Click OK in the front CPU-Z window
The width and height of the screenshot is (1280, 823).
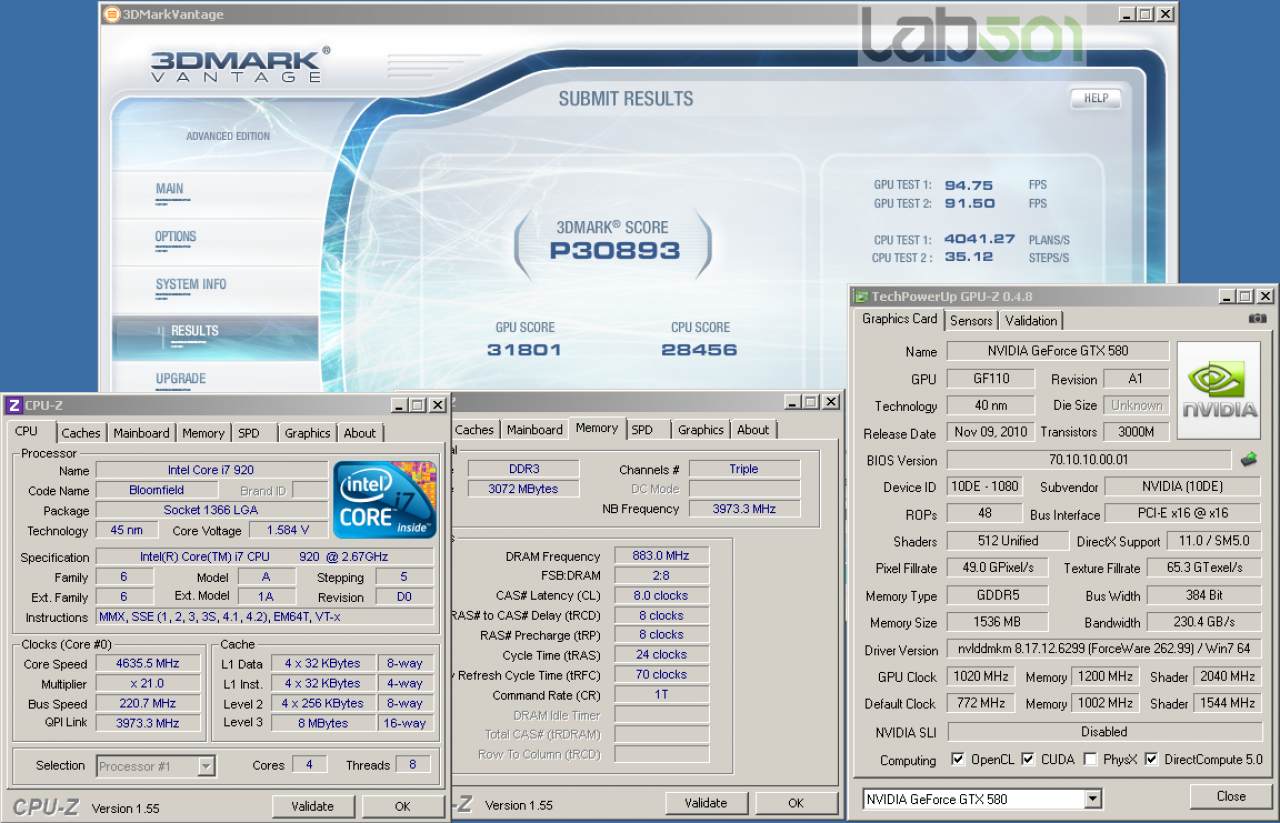pyautogui.click(x=402, y=806)
